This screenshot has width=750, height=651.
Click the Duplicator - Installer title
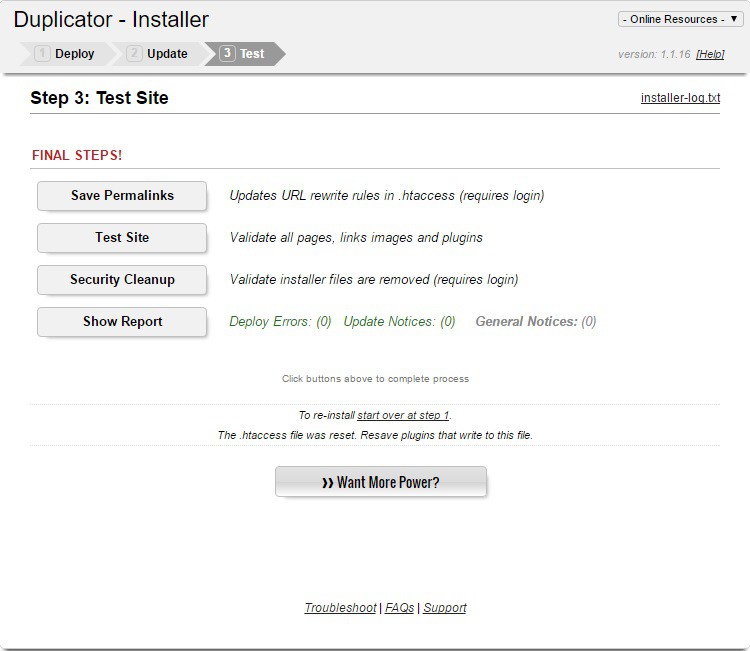[x=111, y=20]
